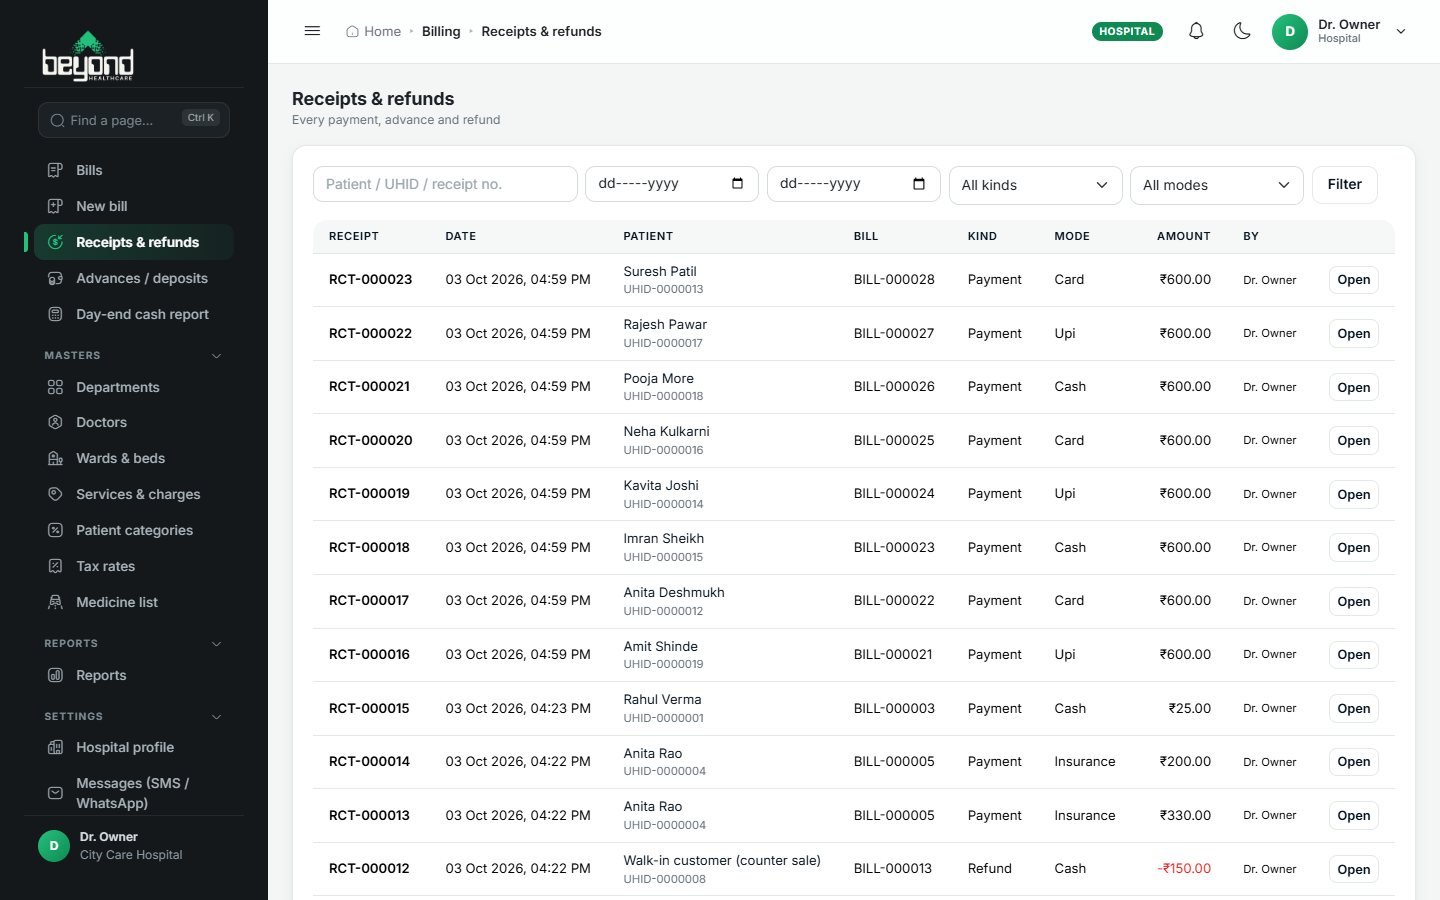Open the second date picker calendar icon
This screenshot has width=1440, height=900.
[x=919, y=184]
